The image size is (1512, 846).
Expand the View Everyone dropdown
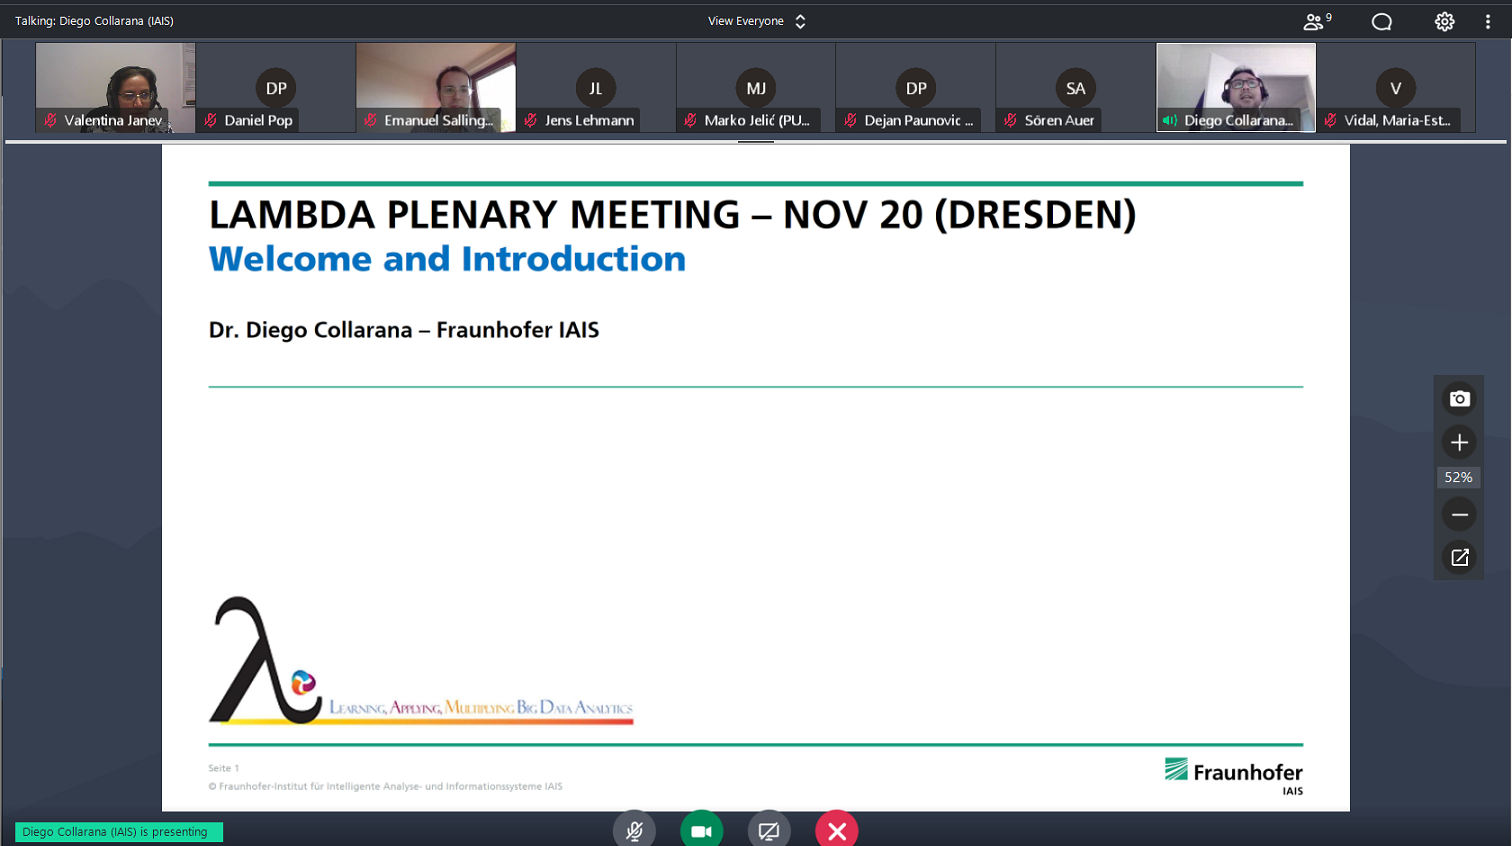tap(757, 21)
